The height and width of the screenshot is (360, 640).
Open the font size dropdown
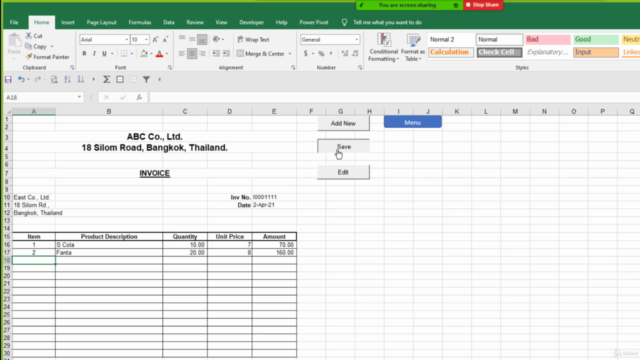tap(147, 40)
